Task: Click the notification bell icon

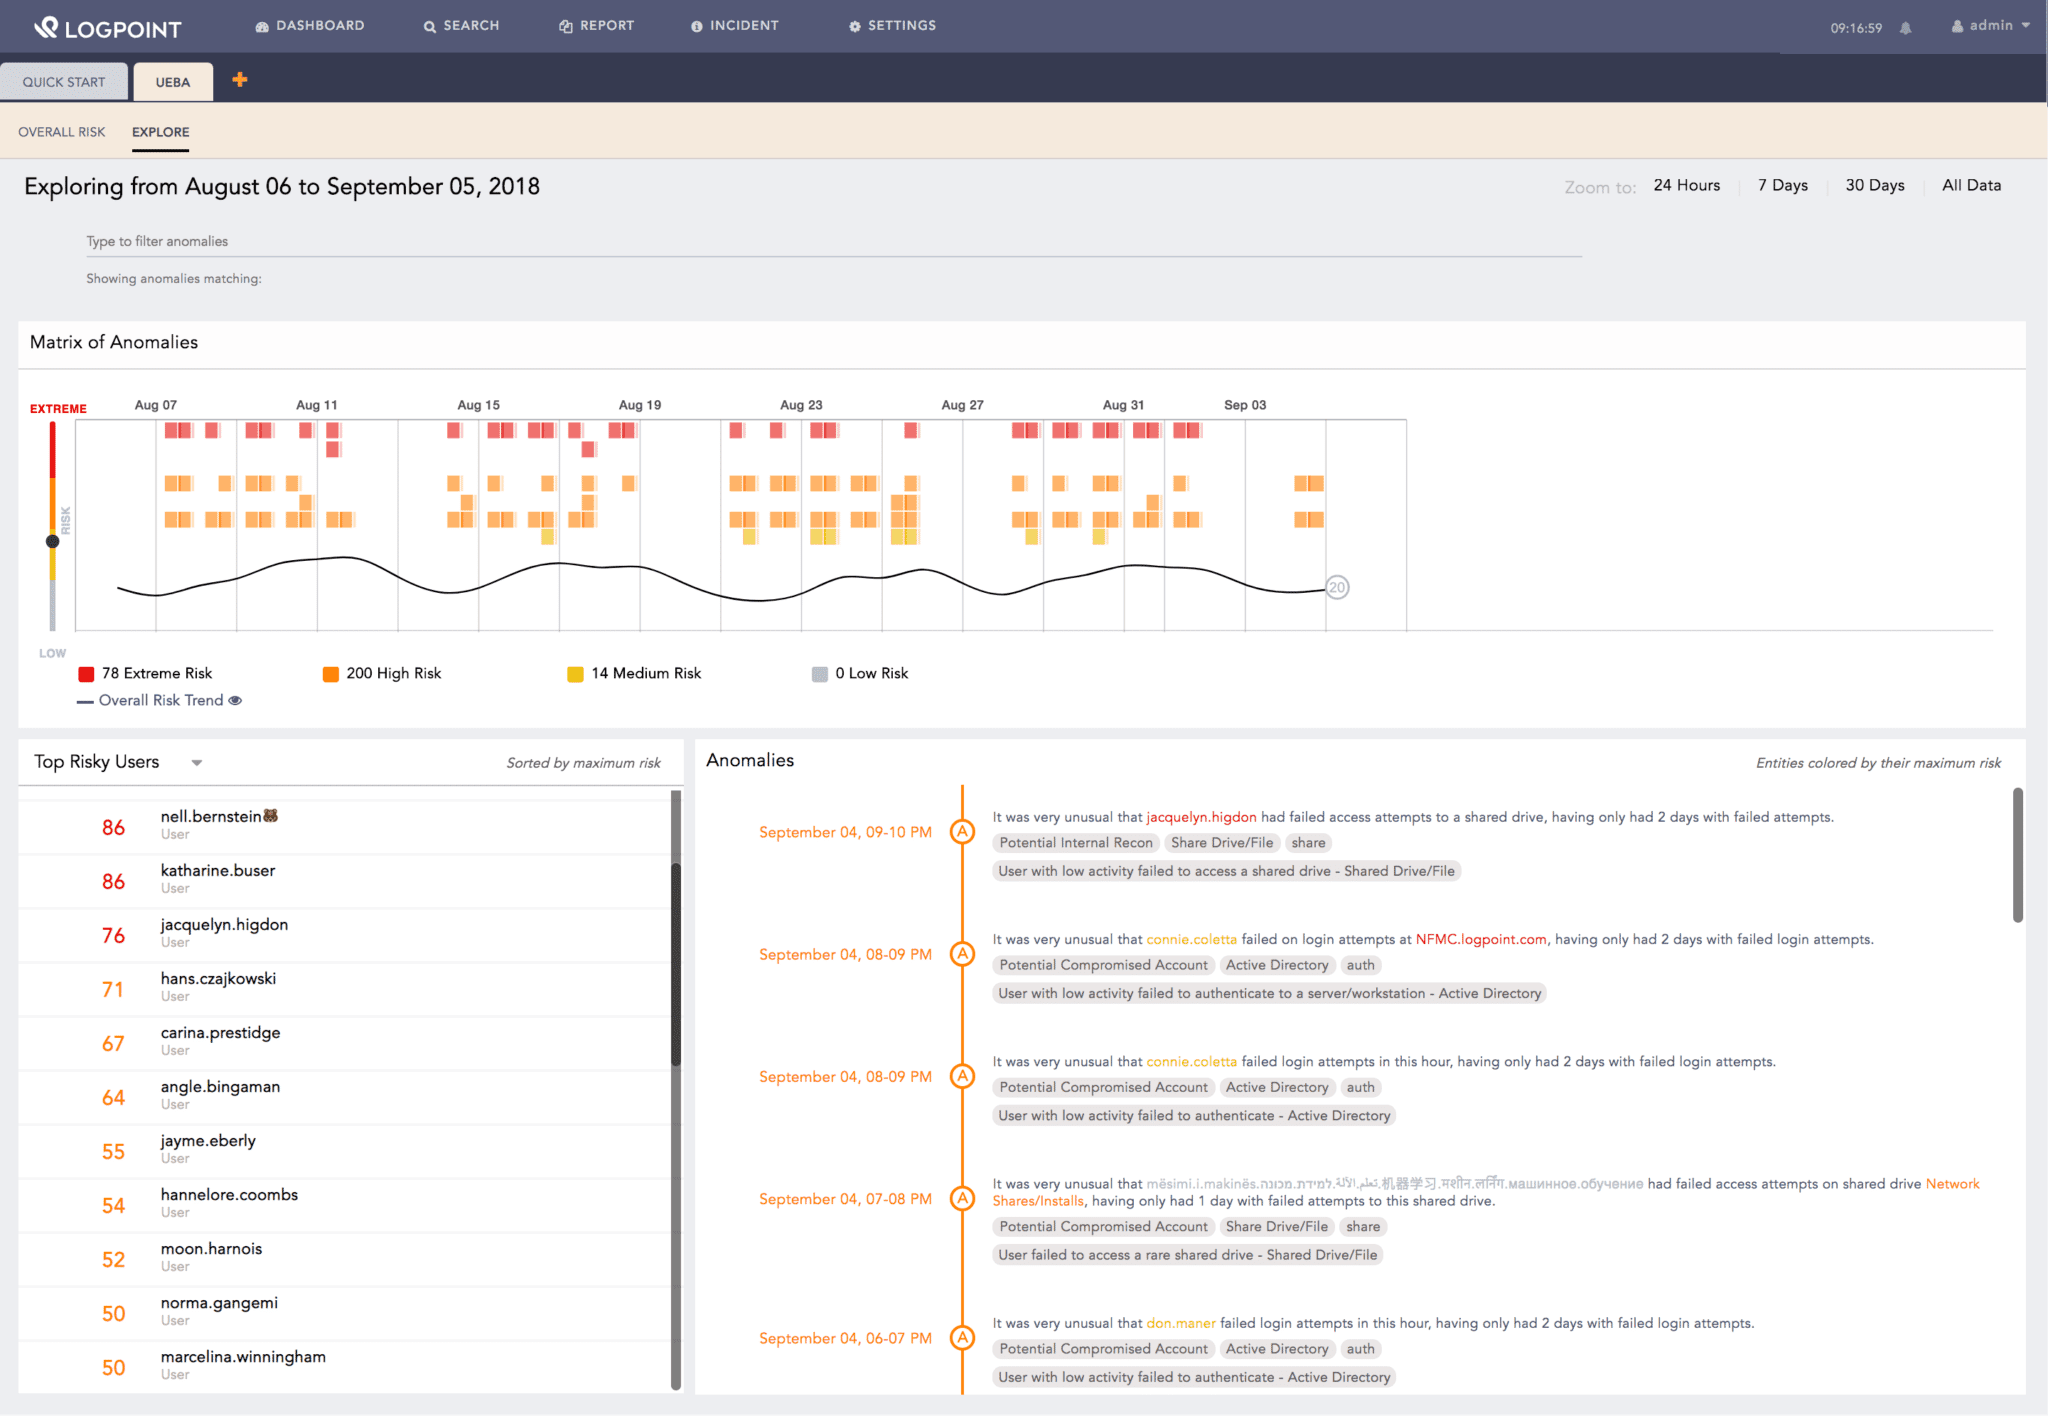Action: point(1905,28)
